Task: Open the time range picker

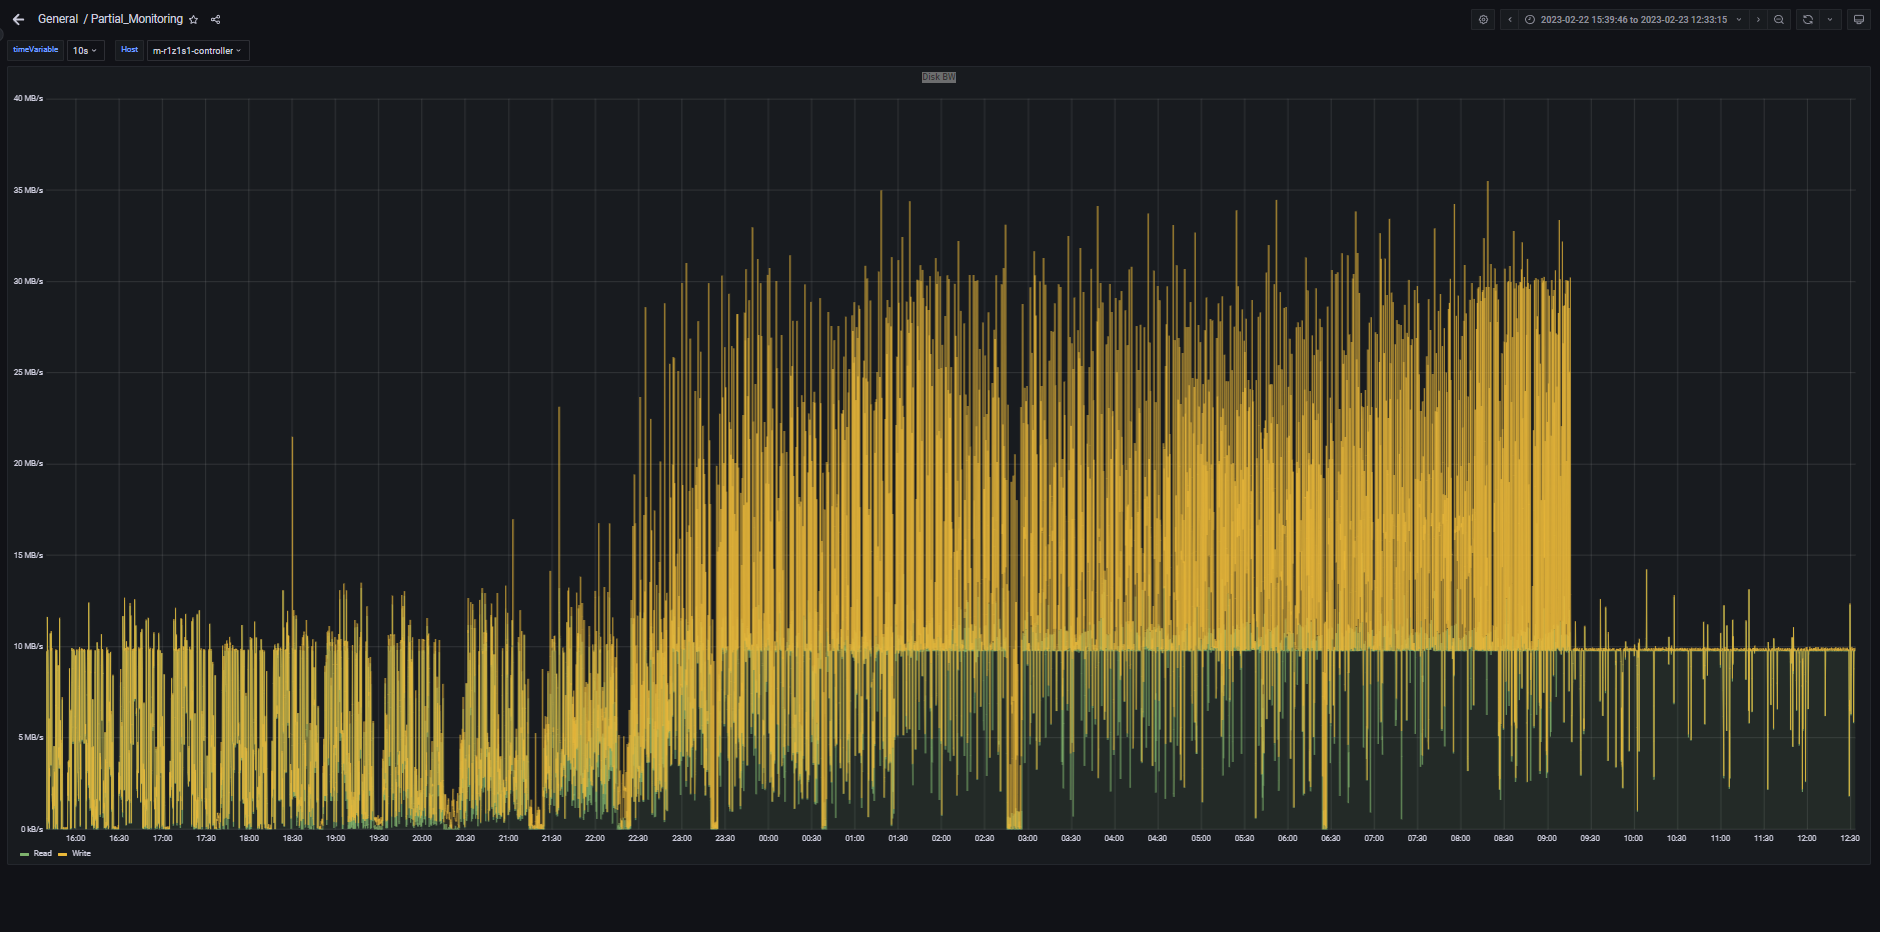Action: 1633,19
